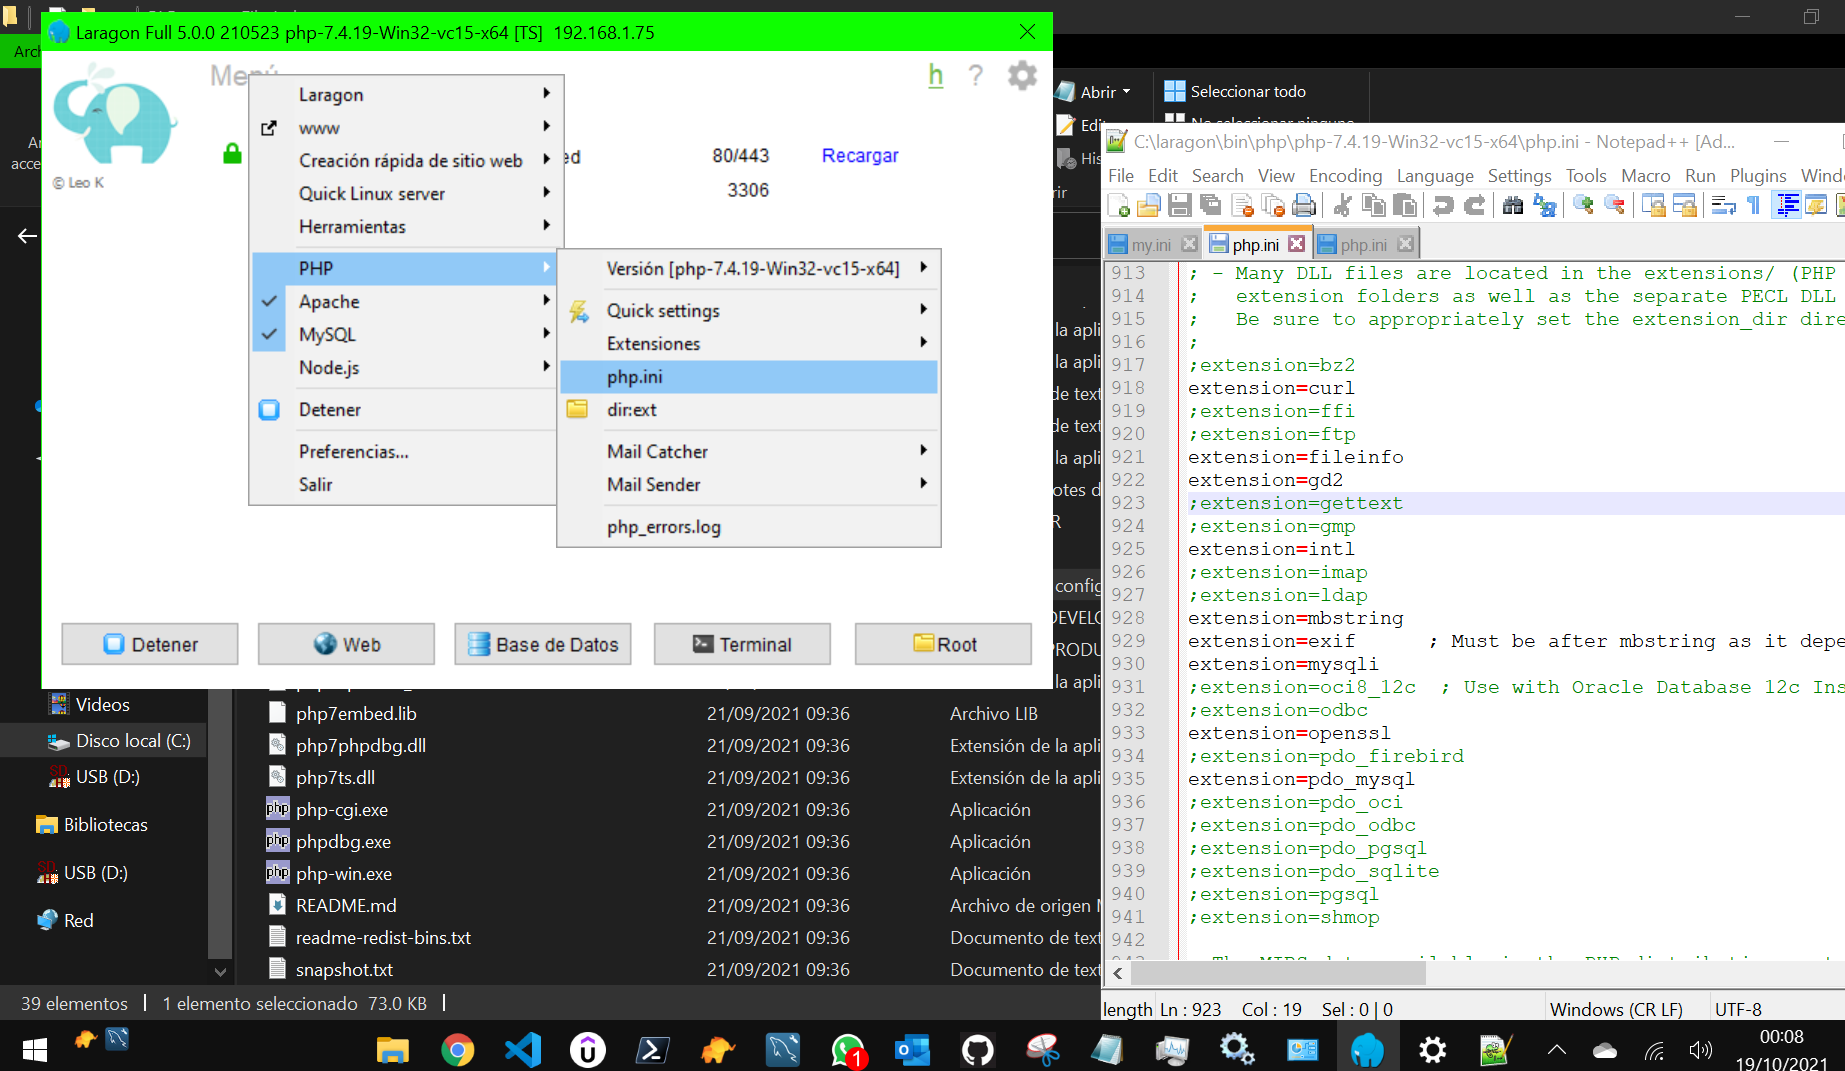Screen dimensions: 1845x1071
Task: Click Redo icon in Notepad++ toolbar
Action: click(1474, 206)
